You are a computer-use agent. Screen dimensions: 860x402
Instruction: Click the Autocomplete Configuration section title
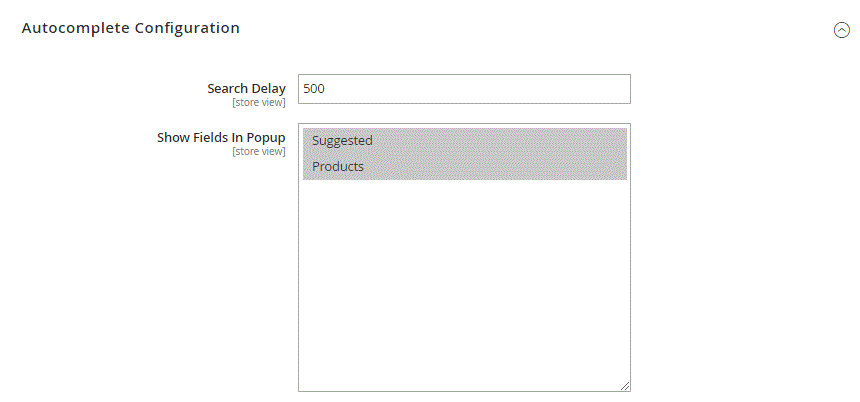coord(130,28)
